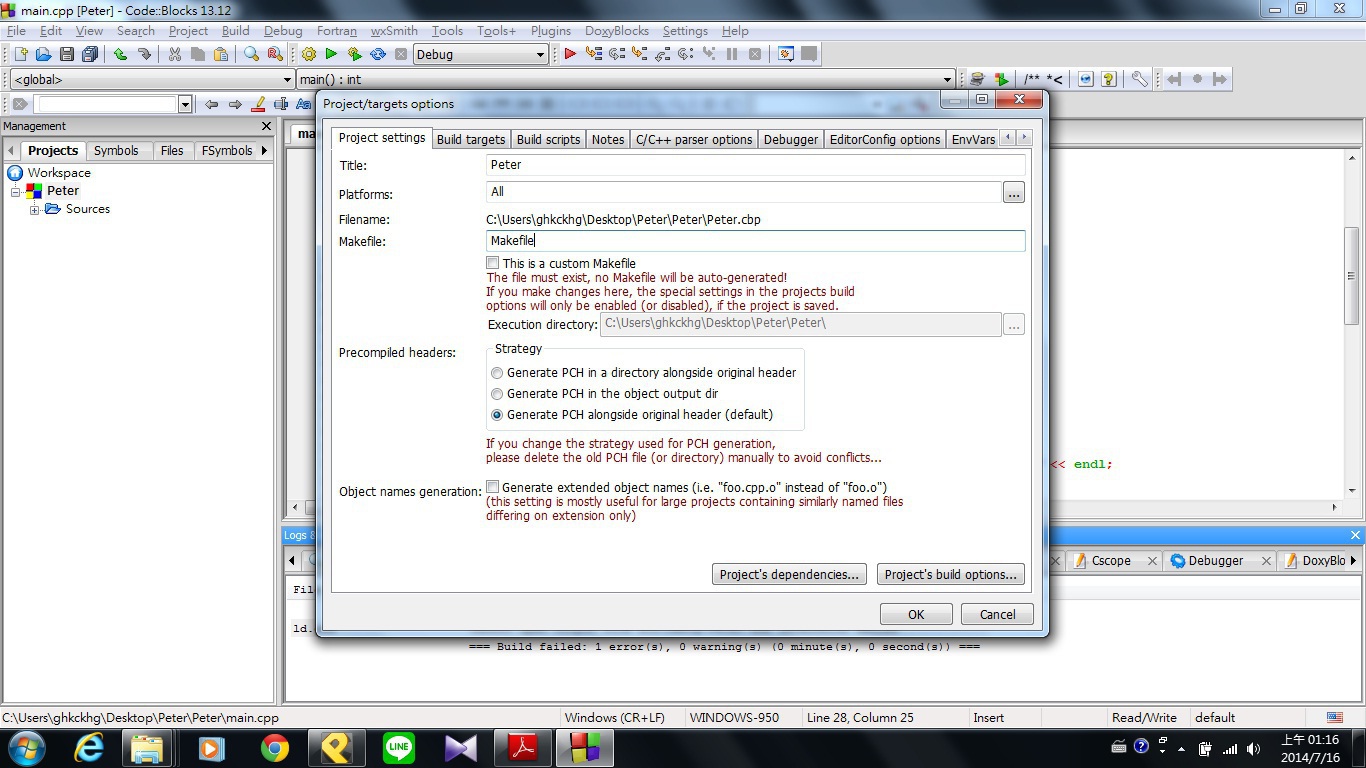
Task: Collapse the Peter project node
Action: (16, 191)
